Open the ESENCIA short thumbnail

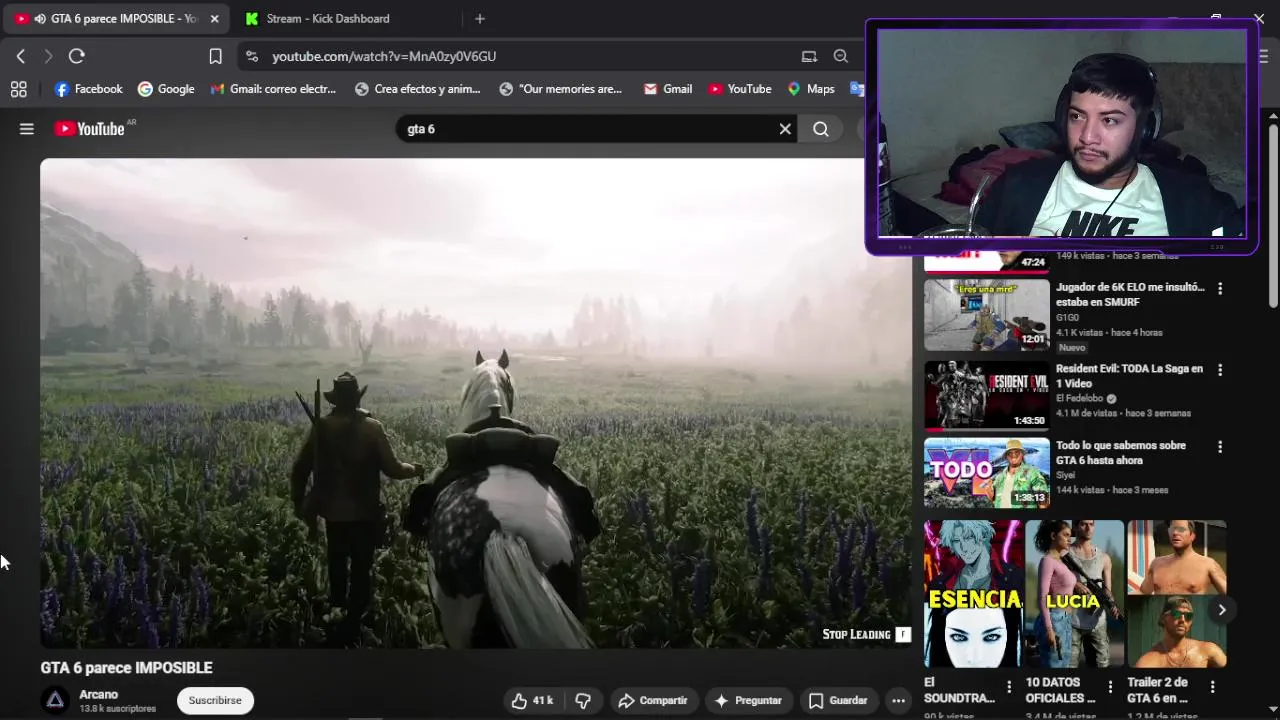coord(973,594)
